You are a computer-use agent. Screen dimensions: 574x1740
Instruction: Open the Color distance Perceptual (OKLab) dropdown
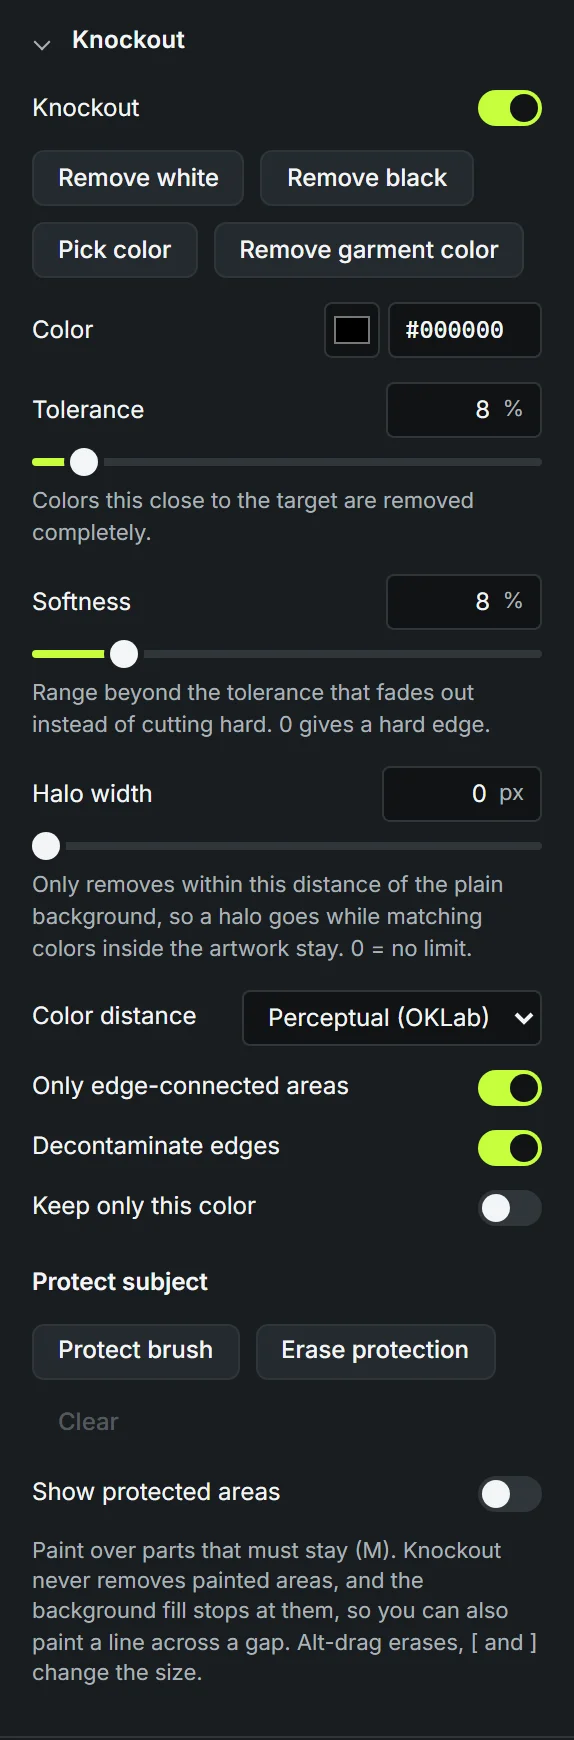(392, 1018)
